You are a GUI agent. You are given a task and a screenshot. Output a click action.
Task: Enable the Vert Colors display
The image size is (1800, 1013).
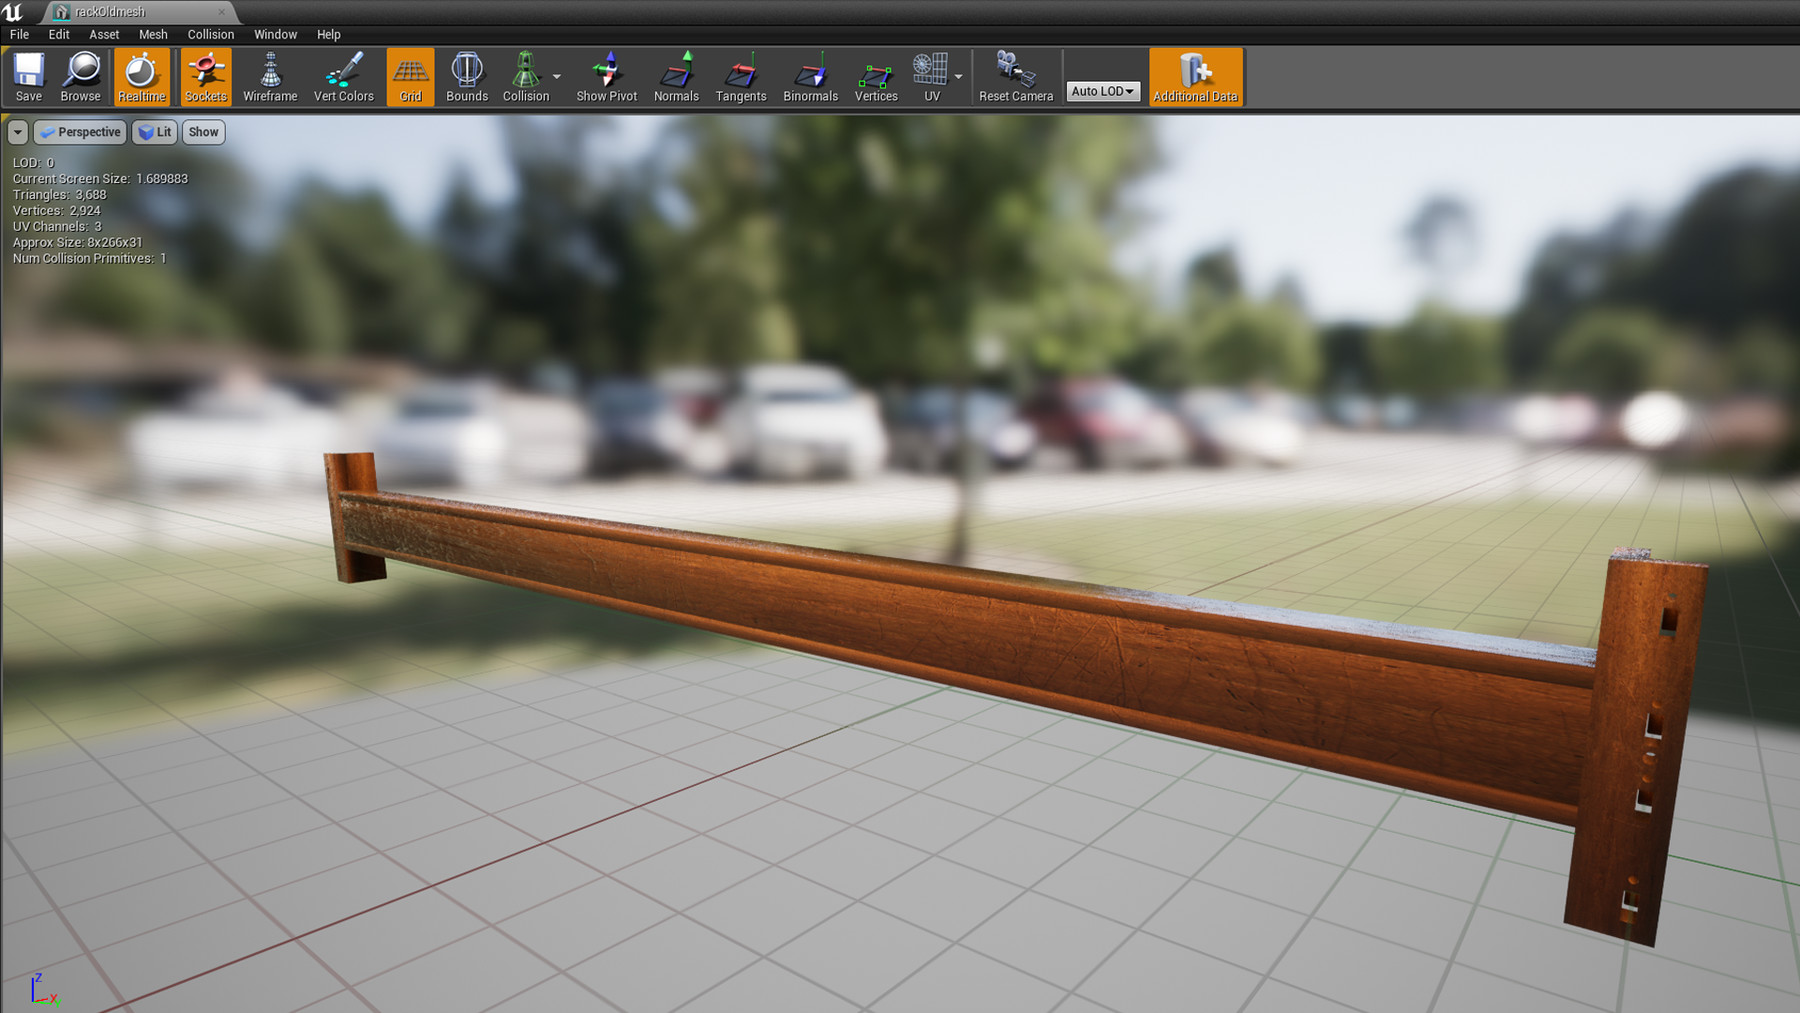[343, 75]
